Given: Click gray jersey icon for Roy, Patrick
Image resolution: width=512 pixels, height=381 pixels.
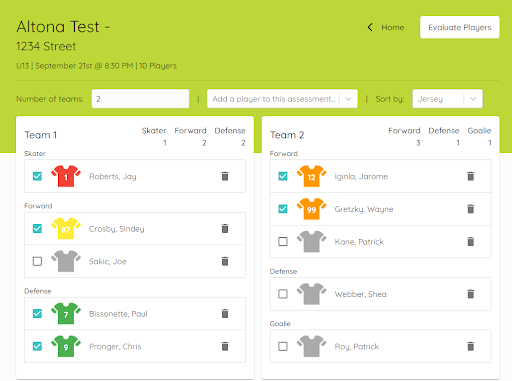Looking at the screenshot, I should point(311,346).
